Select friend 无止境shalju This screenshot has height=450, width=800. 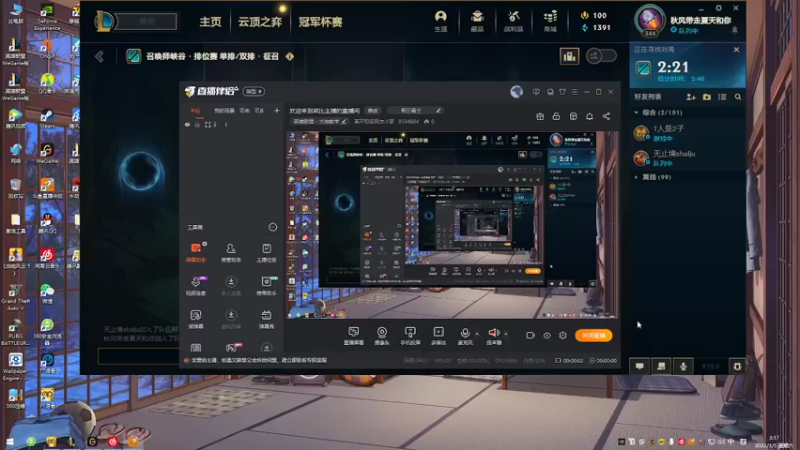tap(687, 158)
